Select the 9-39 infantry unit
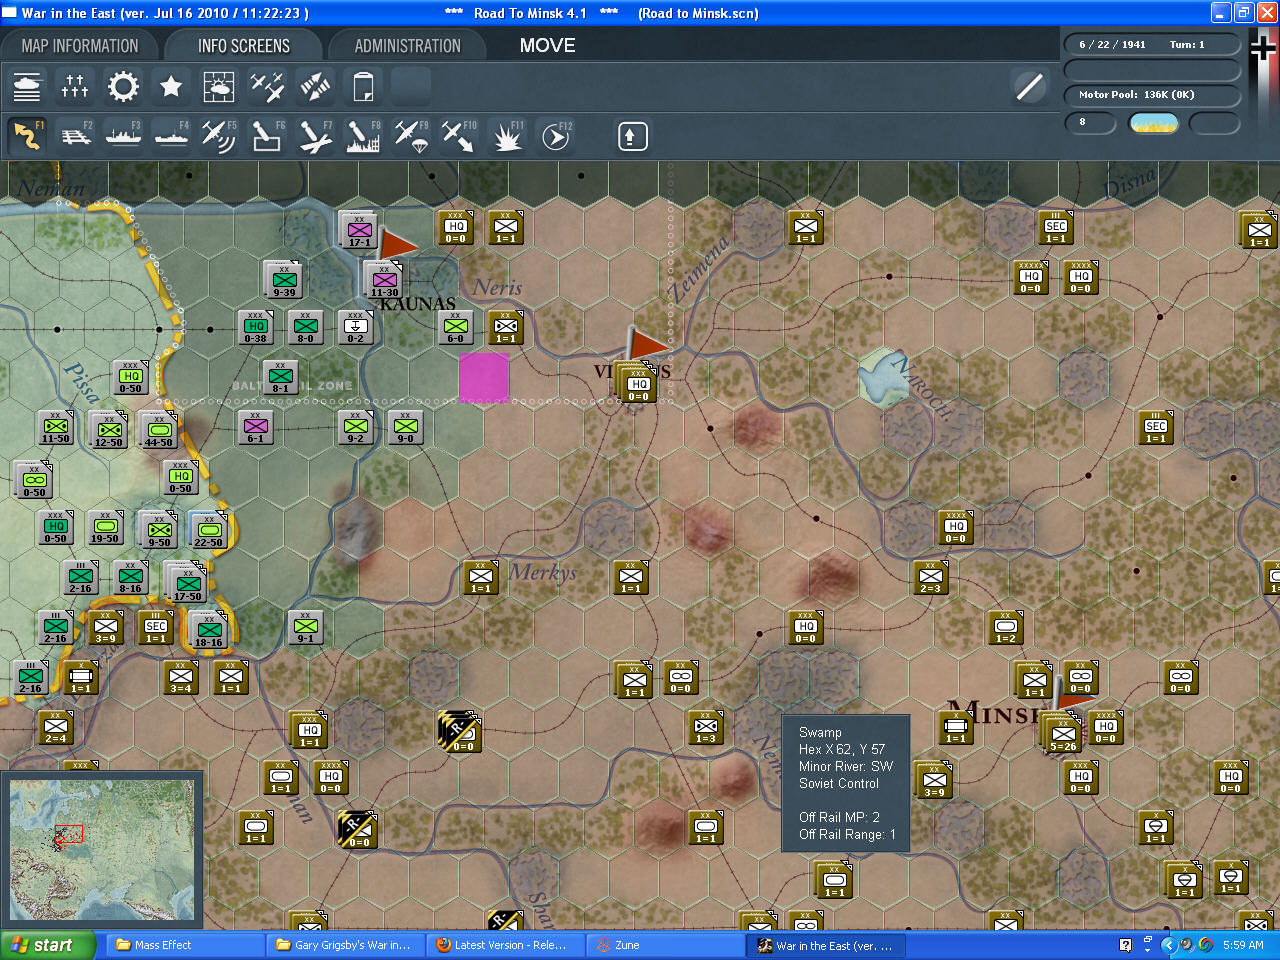Viewport: 1280px width, 960px height. click(284, 281)
